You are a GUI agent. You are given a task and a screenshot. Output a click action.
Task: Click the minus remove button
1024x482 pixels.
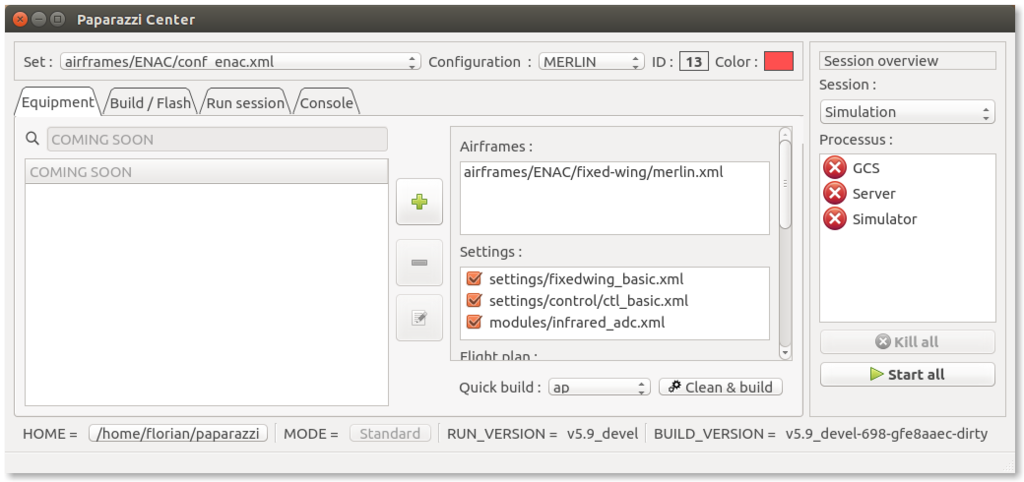tap(420, 262)
